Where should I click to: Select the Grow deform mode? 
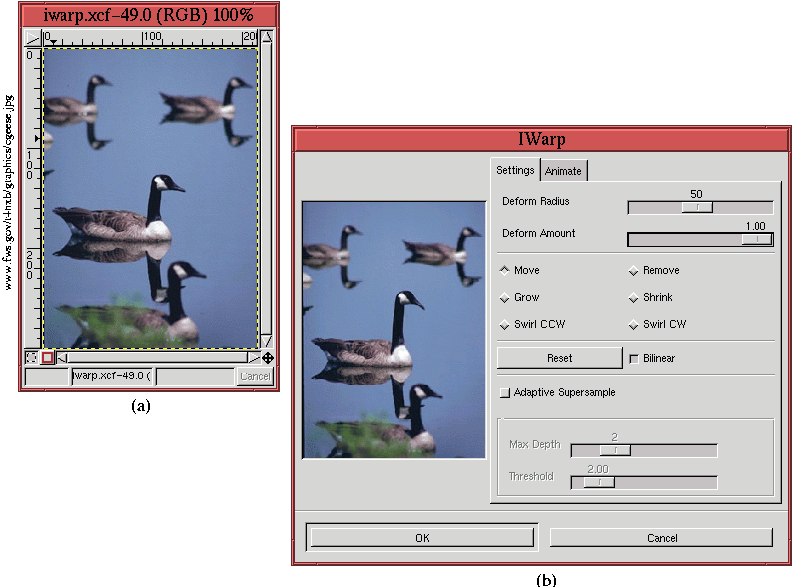505,297
